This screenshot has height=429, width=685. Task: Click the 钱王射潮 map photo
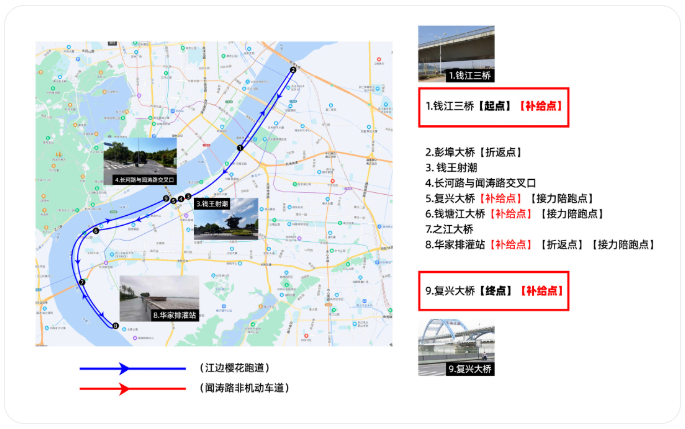(226, 217)
